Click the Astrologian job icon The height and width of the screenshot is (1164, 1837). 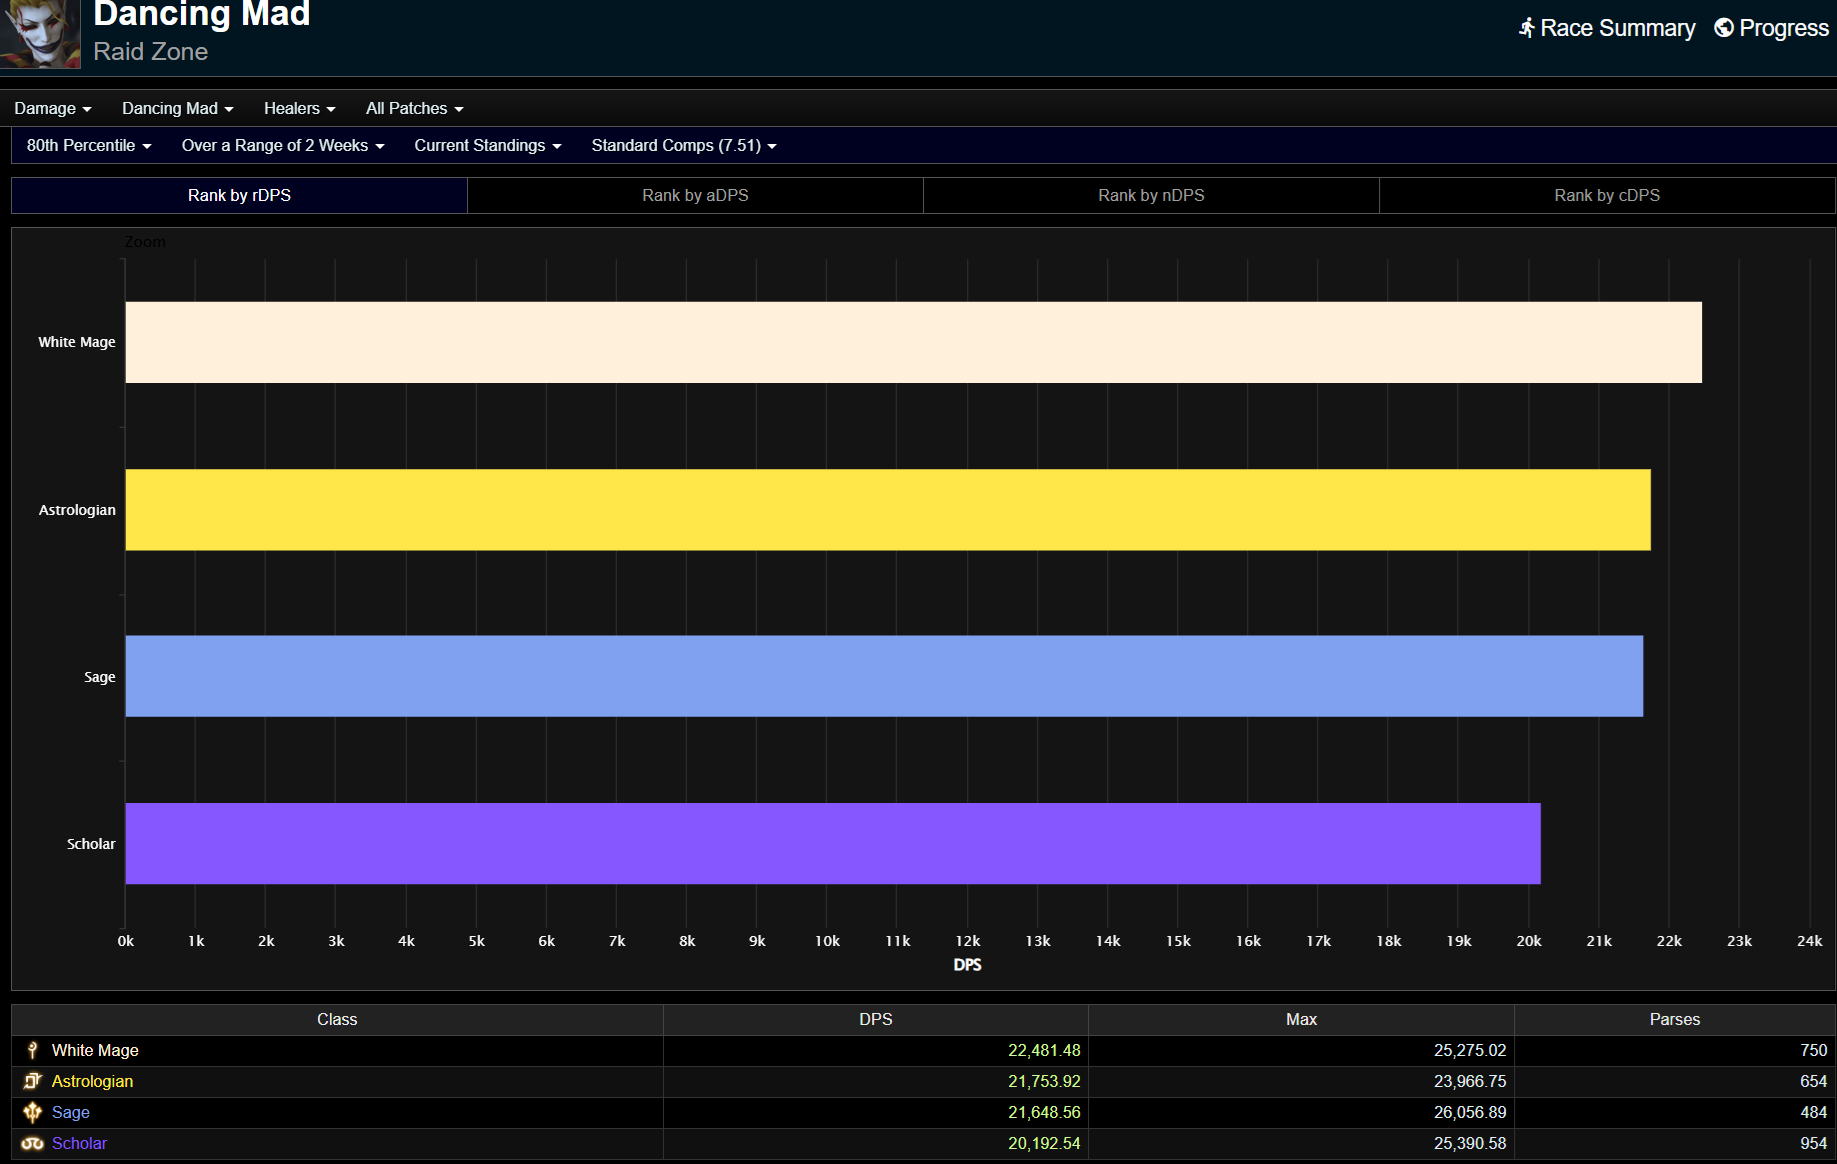coord(33,1081)
